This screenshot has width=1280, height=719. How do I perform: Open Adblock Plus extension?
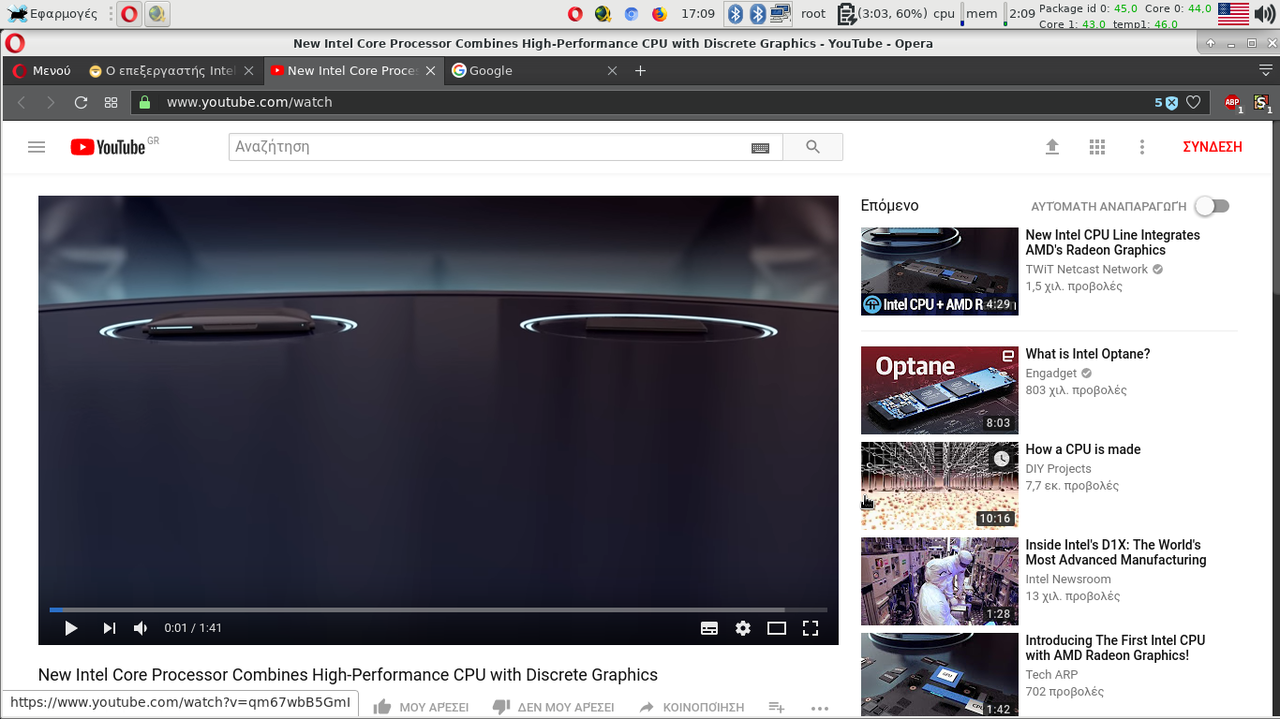click(1232, 102)
